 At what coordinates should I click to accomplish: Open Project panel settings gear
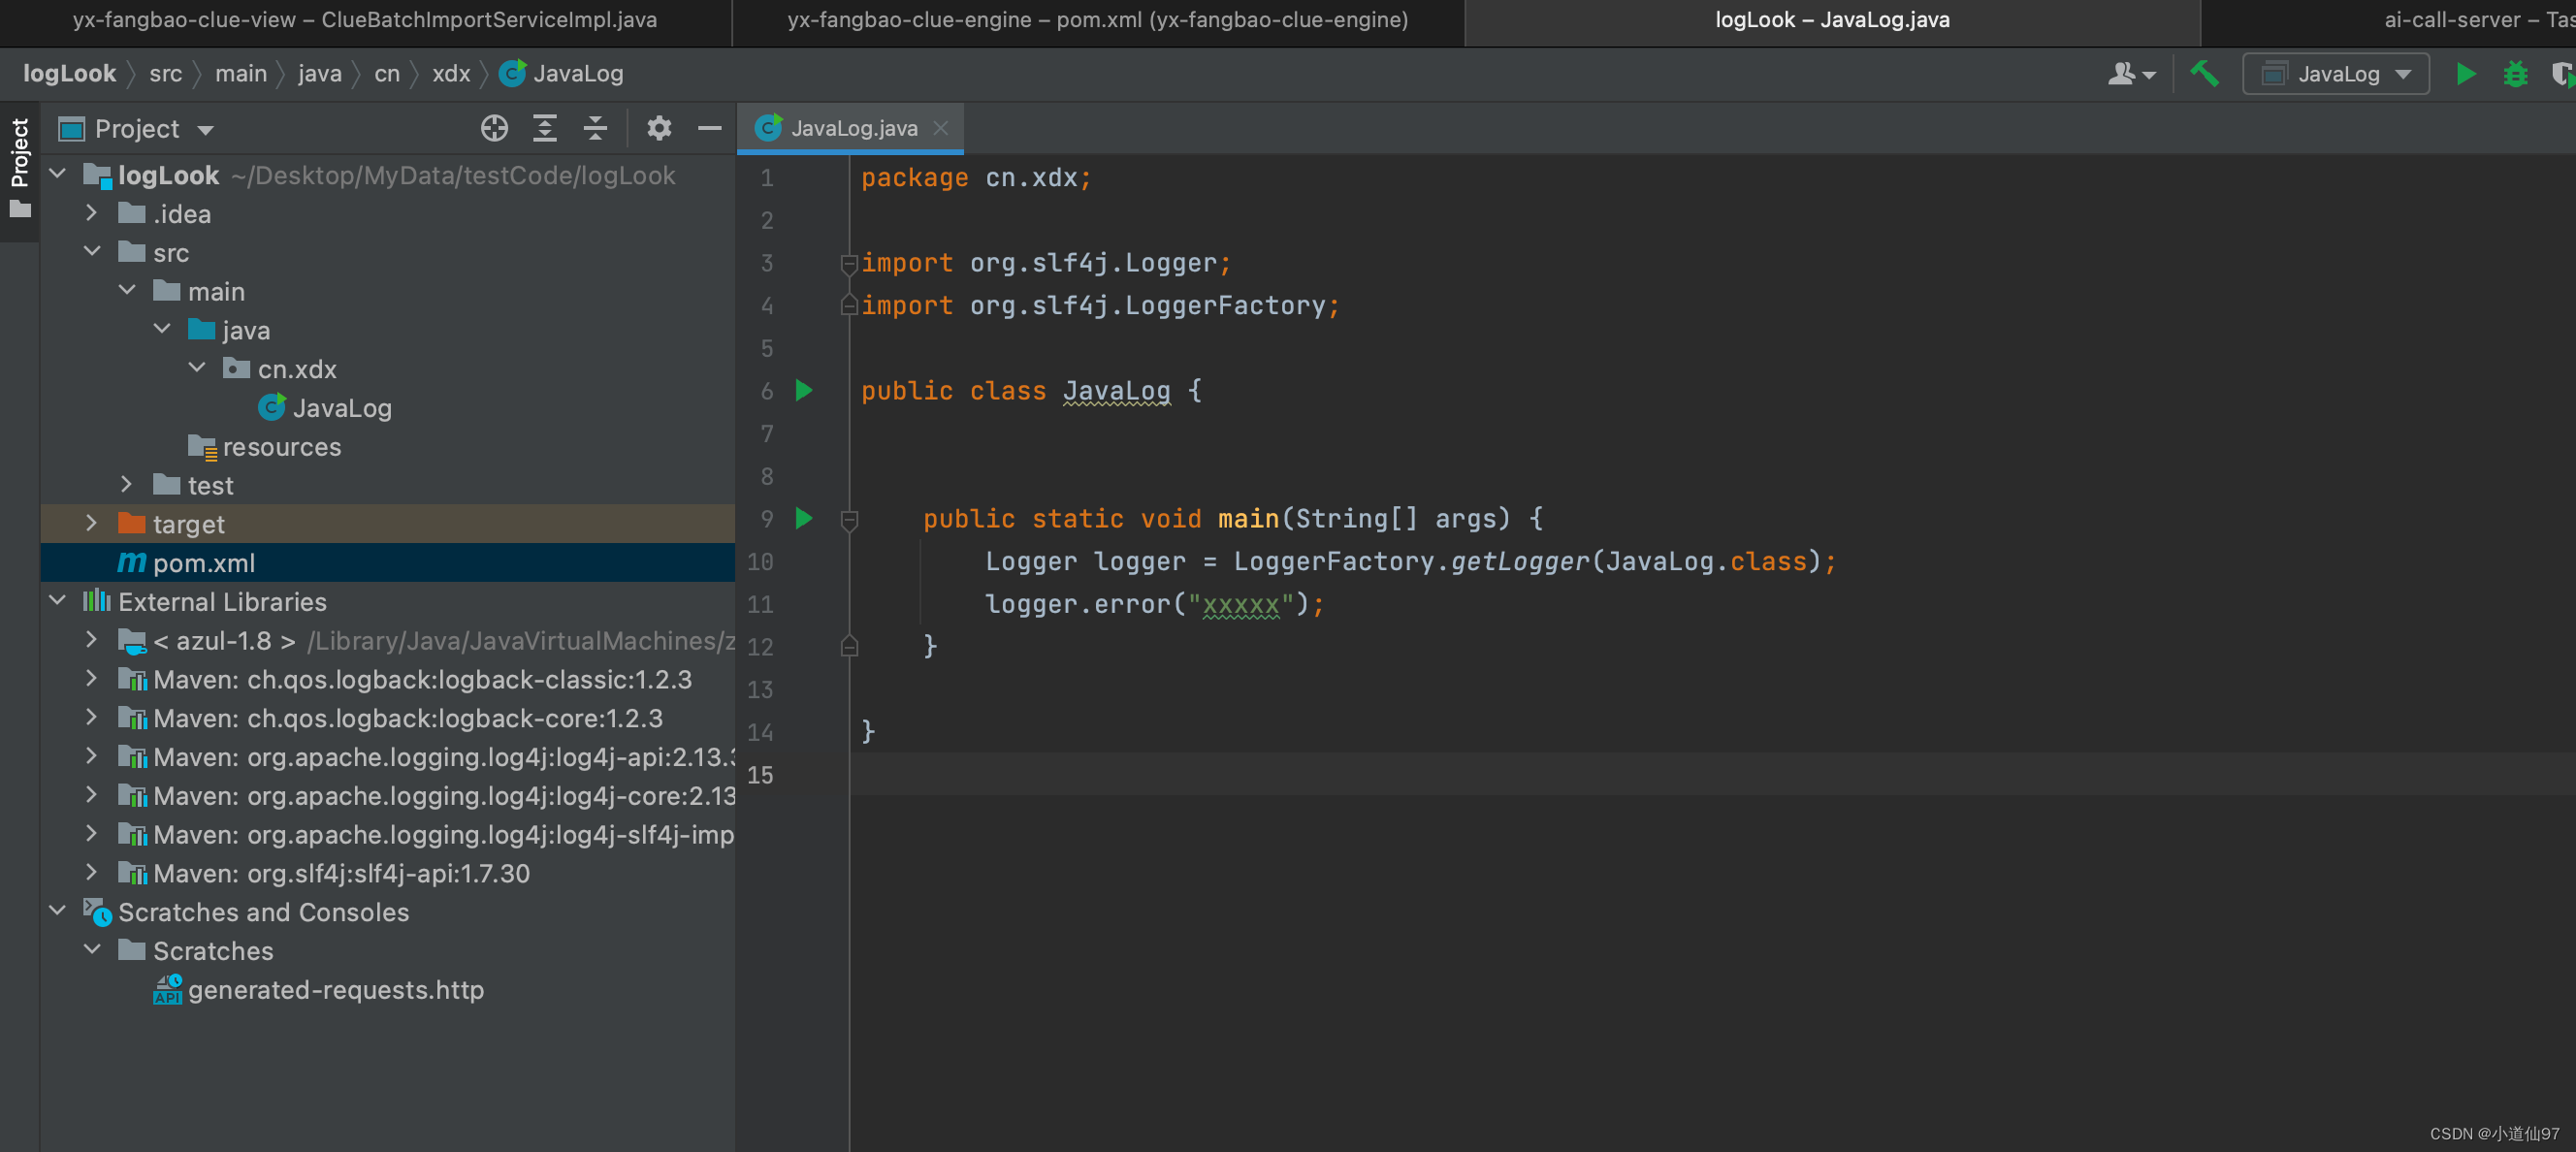659,128
